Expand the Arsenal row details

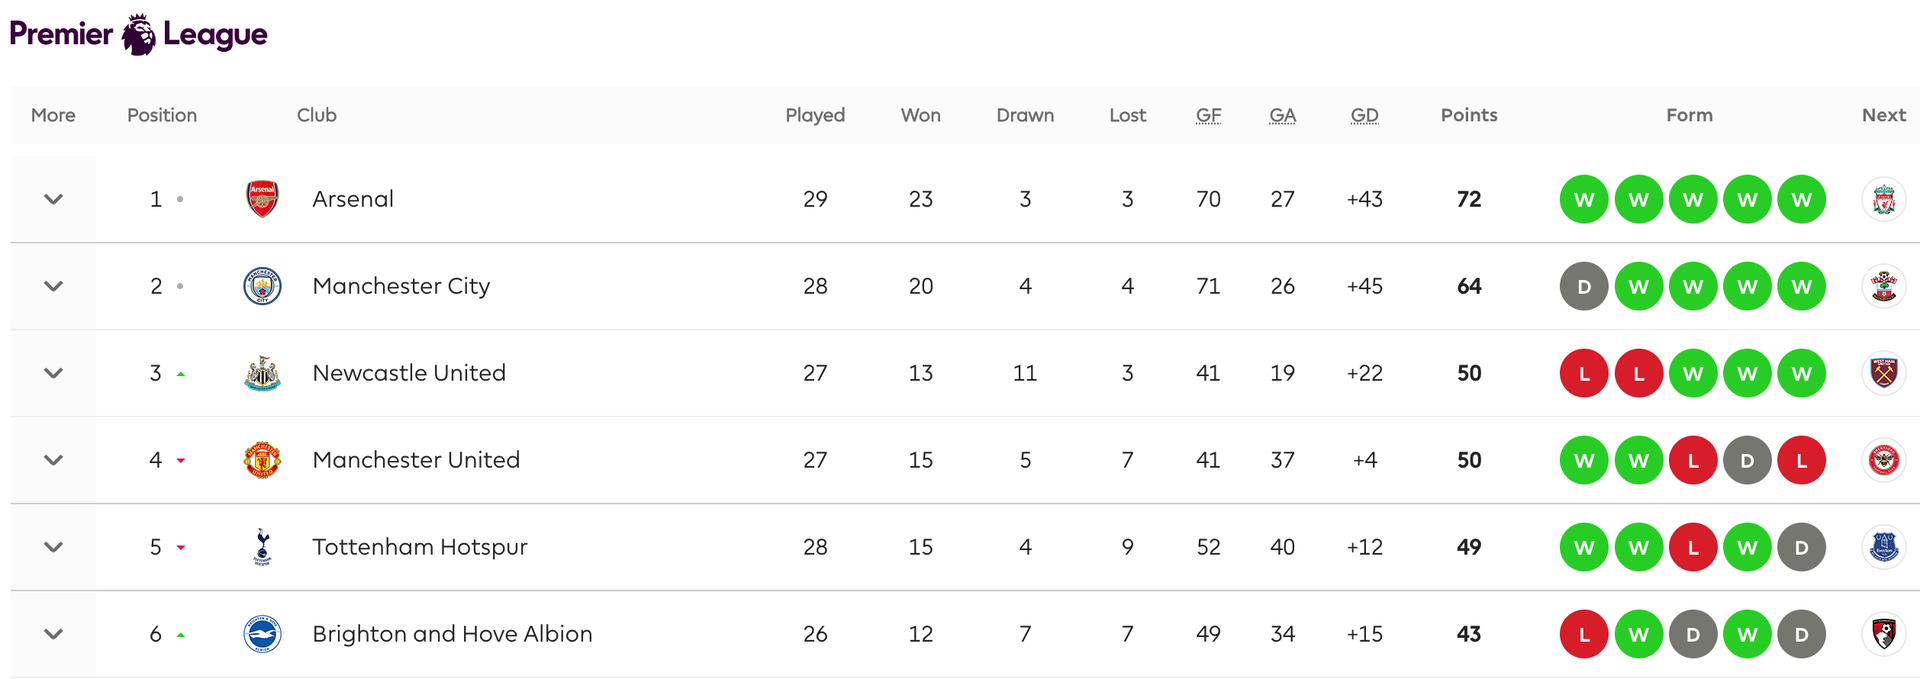click(54, 199)
